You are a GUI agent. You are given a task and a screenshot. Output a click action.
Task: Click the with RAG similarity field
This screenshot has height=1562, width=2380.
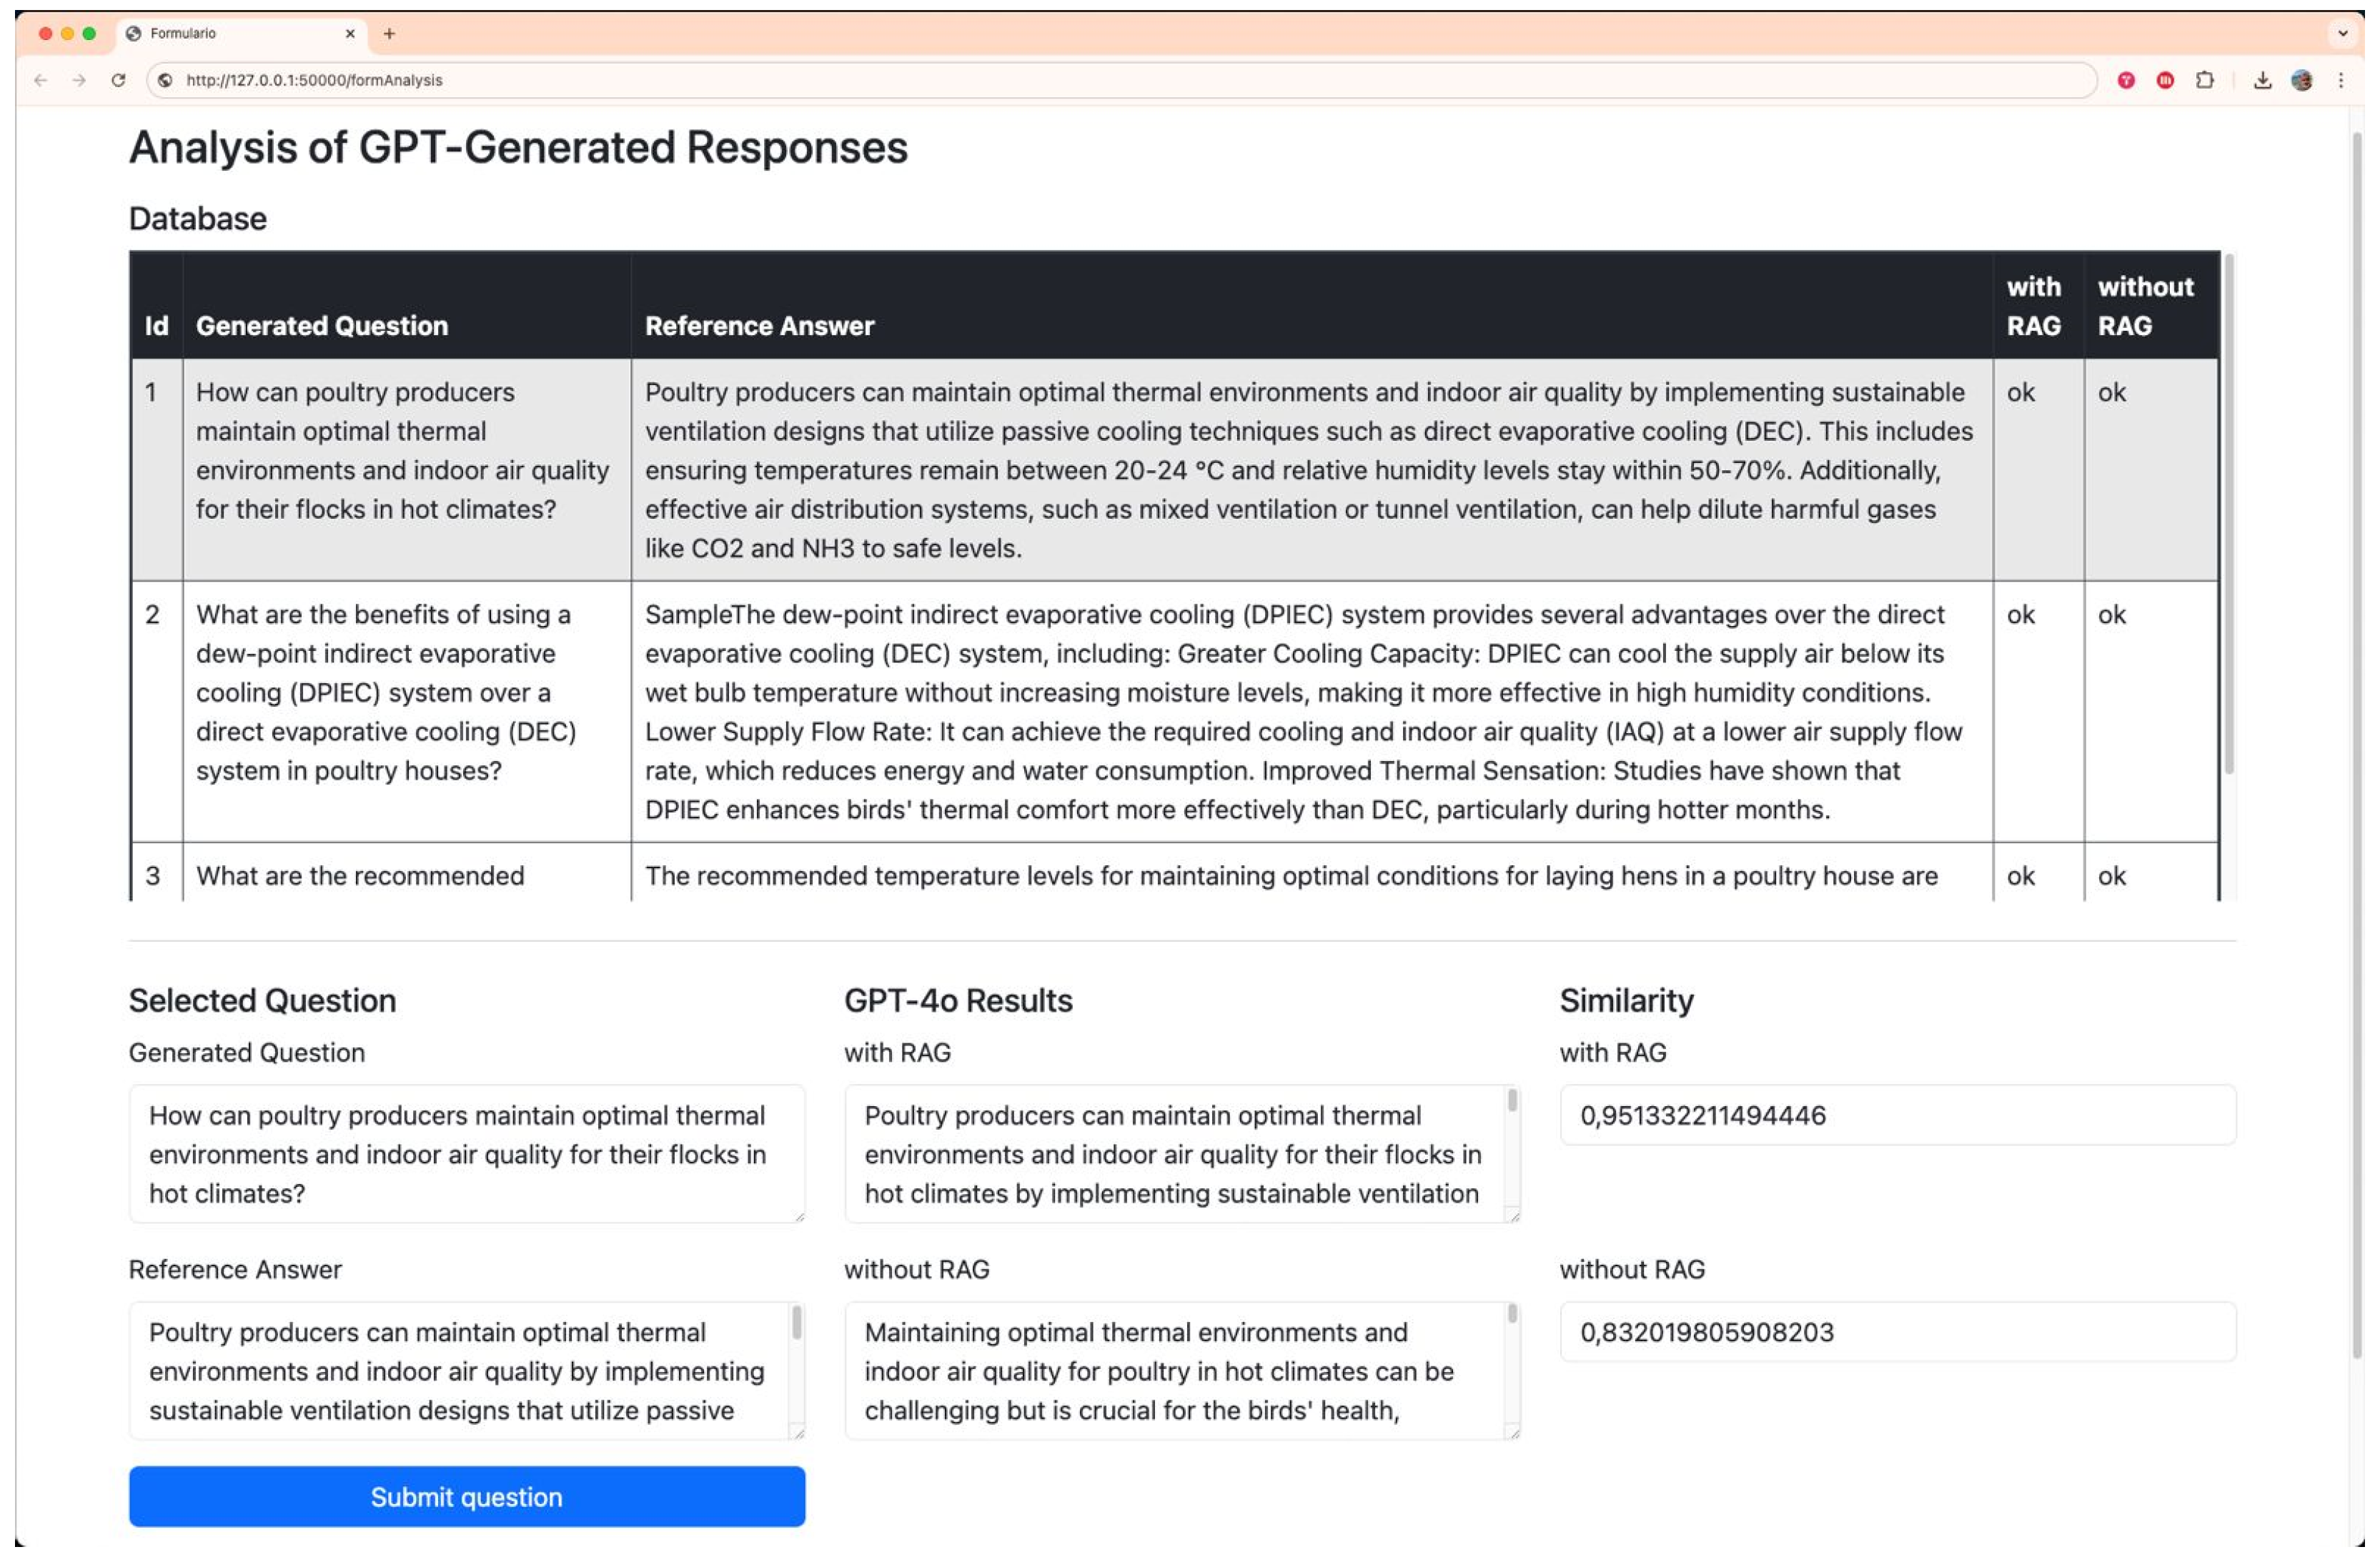click(x=1897, y=1116)
